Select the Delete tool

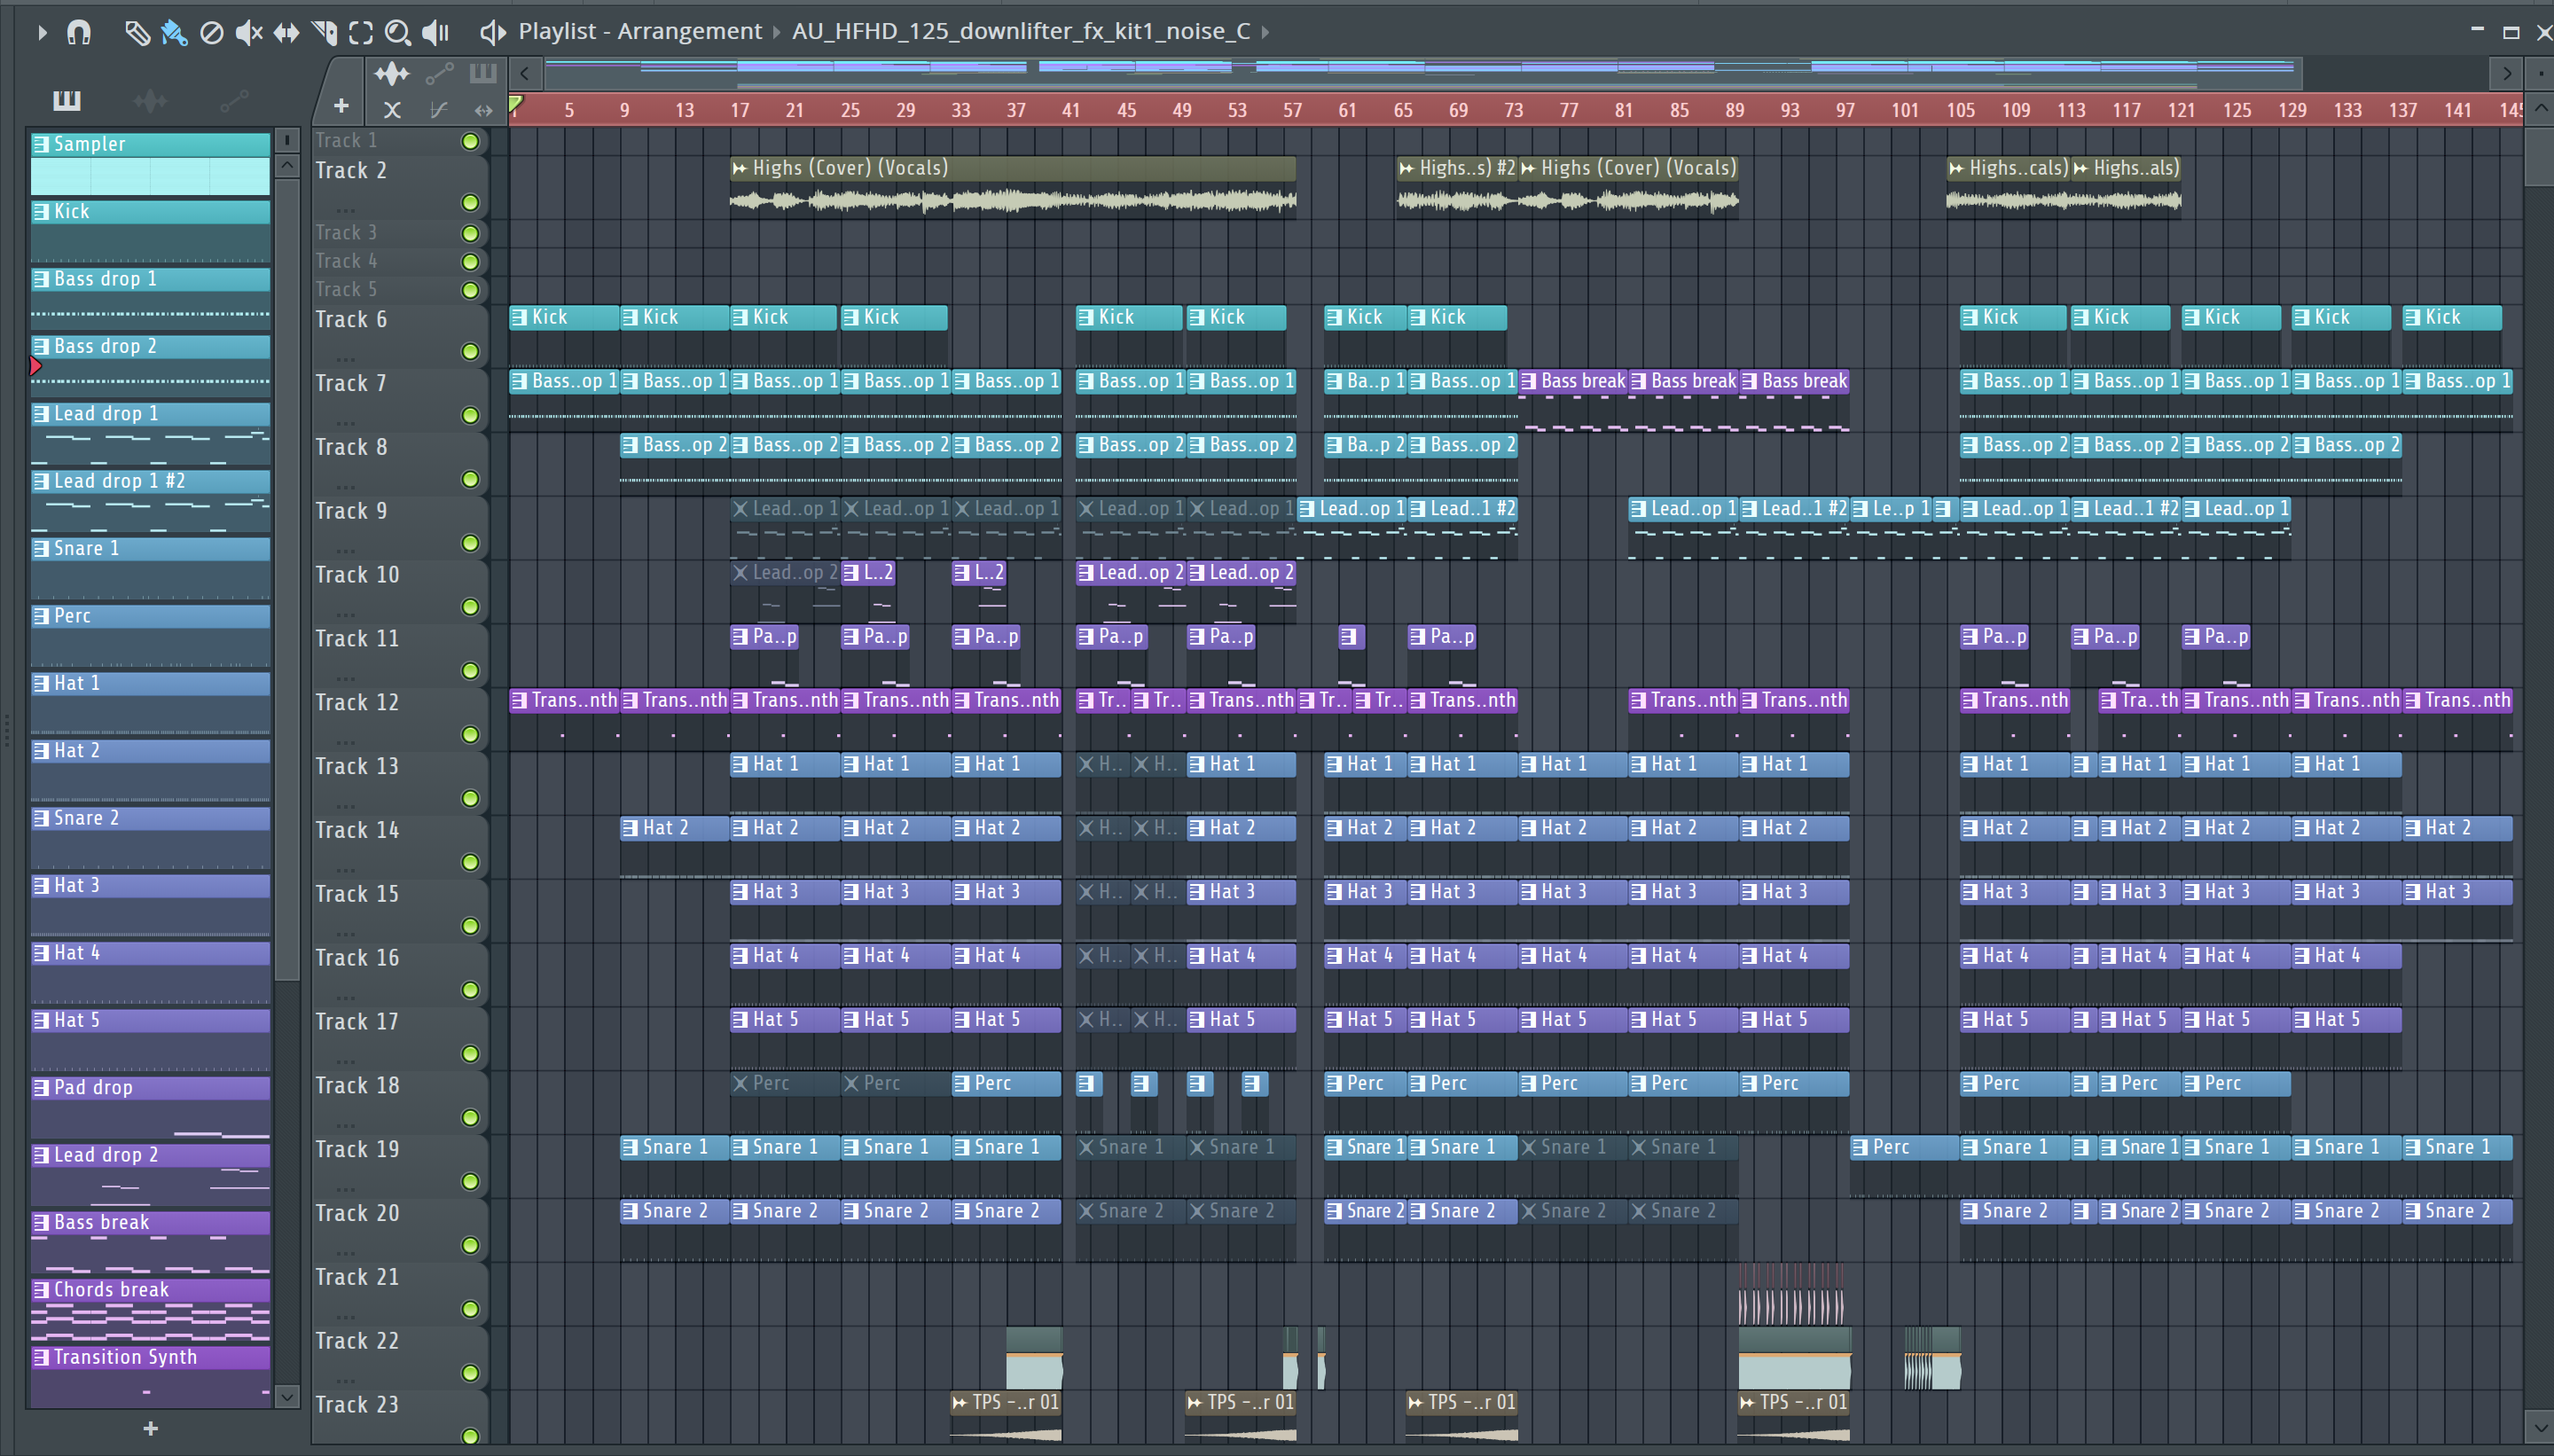[211, 33]
